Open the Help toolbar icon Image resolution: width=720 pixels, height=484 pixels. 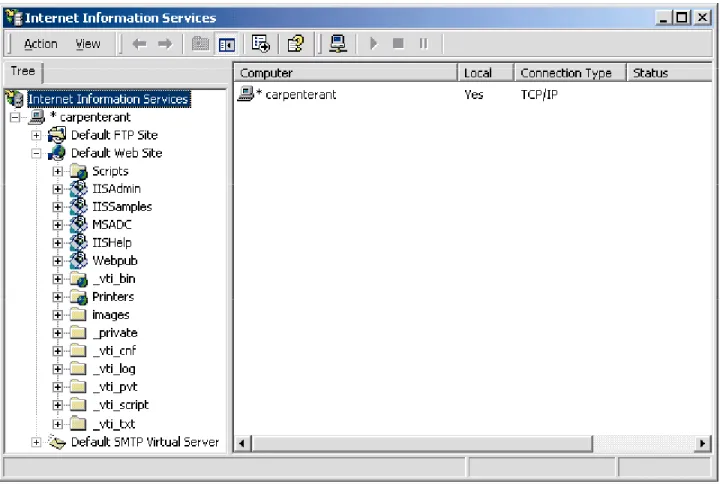[x=296, y=44]
